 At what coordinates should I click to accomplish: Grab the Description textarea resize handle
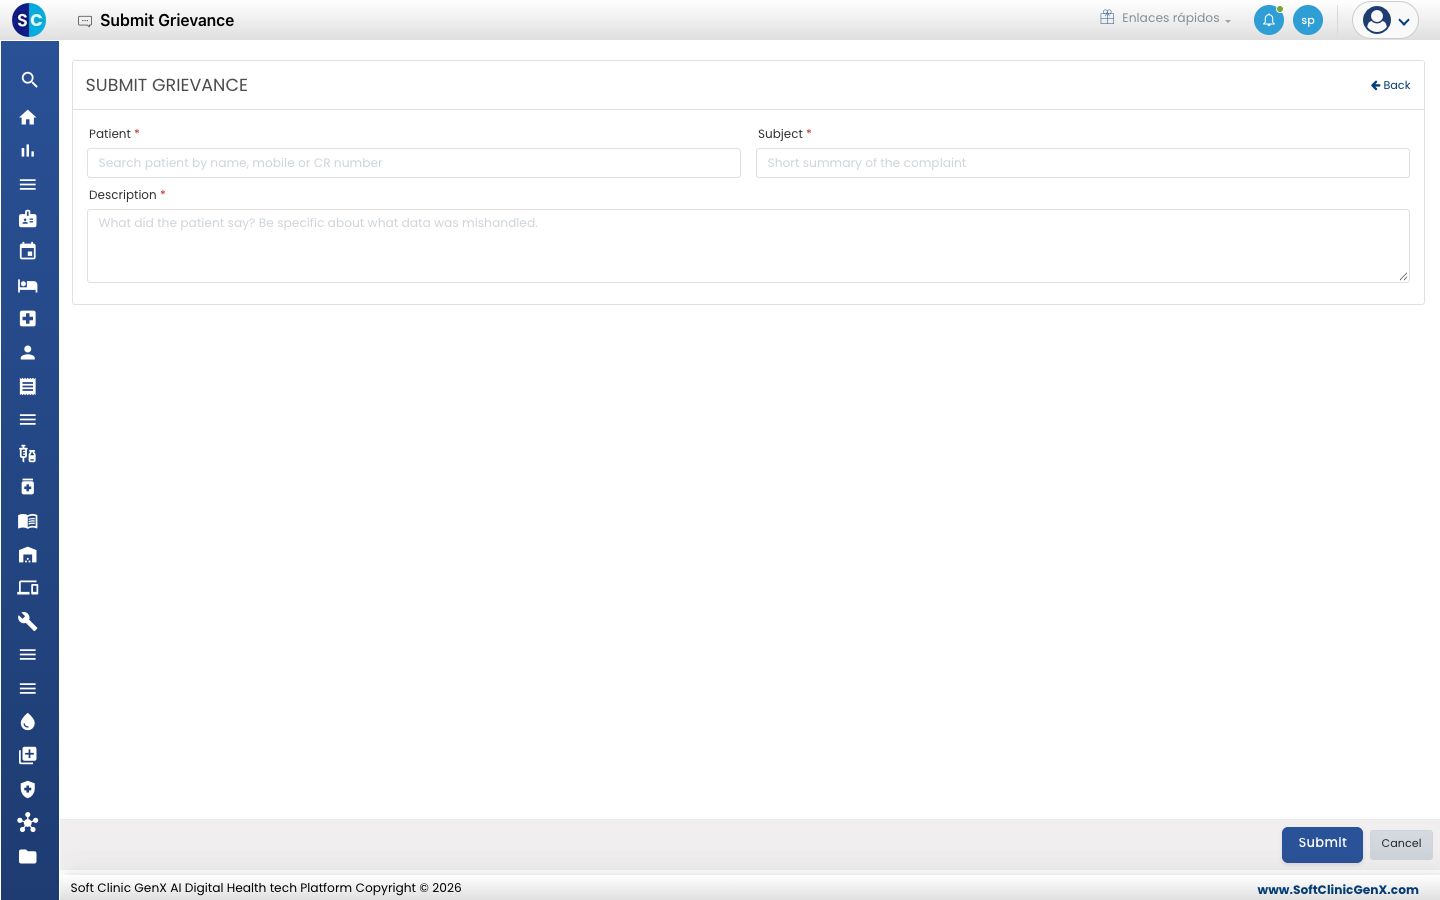click(x=1403, y=276)
